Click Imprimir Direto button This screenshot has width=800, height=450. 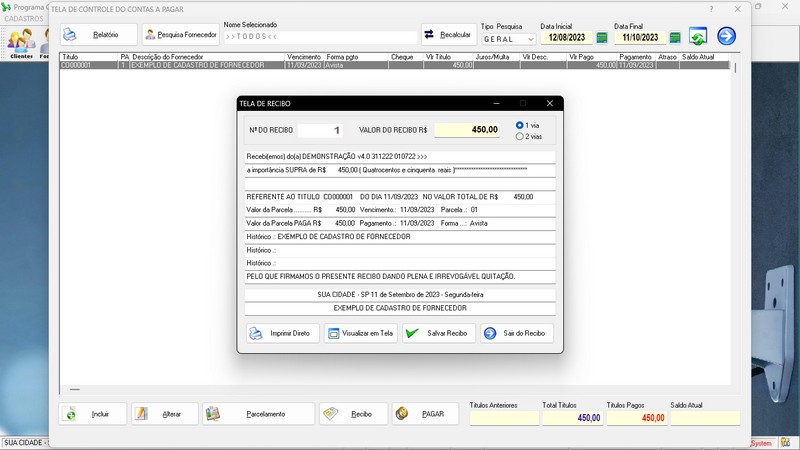[x=283, y=333]
